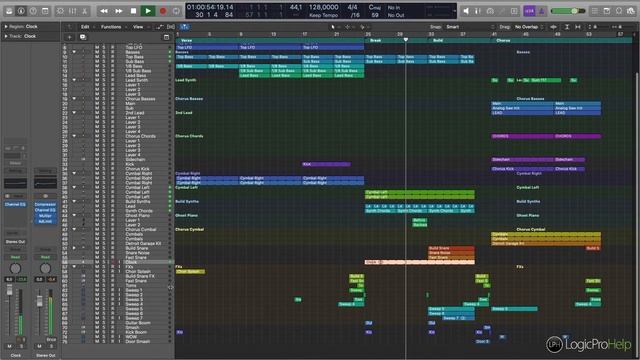Click Channel EQ slot on Clock strip
Image resolution: width=640 pixels, height=360 pixels.
15,204
